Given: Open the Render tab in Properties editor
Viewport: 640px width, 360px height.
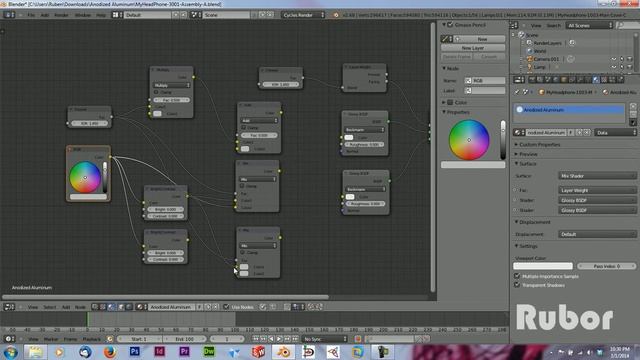Looking at the screenshot, I should 532,80.
